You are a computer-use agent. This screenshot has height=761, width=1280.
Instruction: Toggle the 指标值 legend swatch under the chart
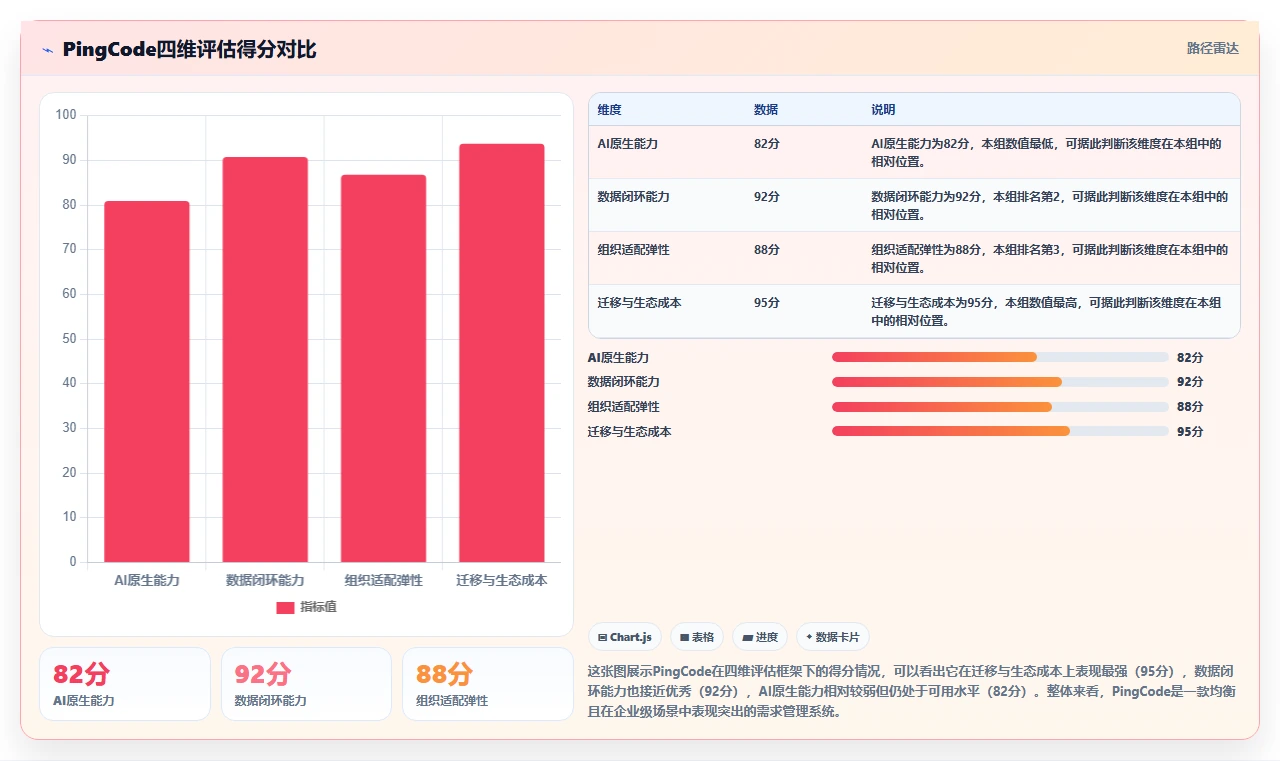pyautogui.click(x=285, y=607)
